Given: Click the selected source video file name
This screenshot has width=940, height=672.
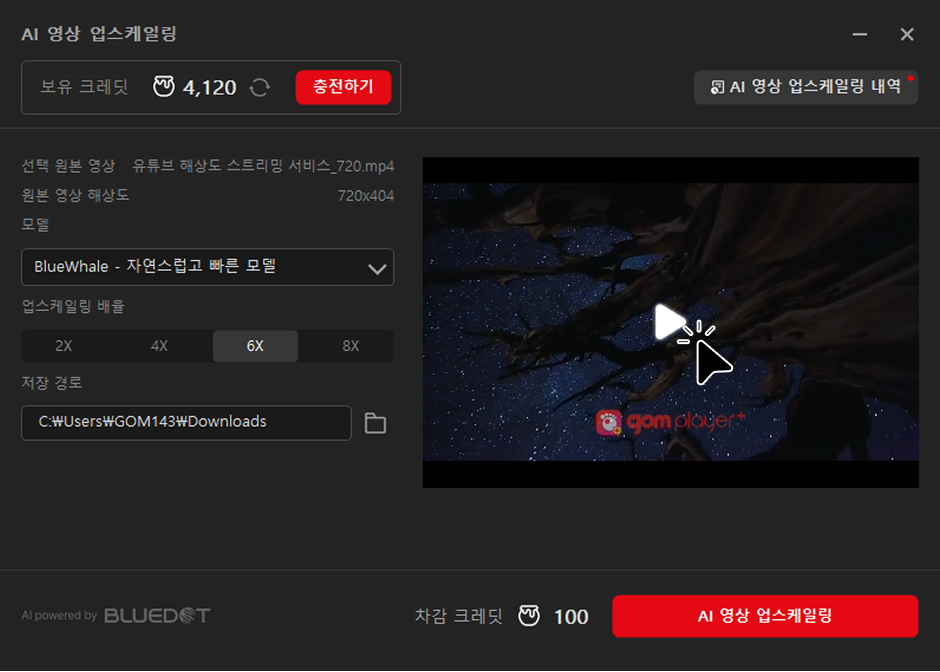Looking at the screenshot, I should pyautogui.click(x=263, y=166).
